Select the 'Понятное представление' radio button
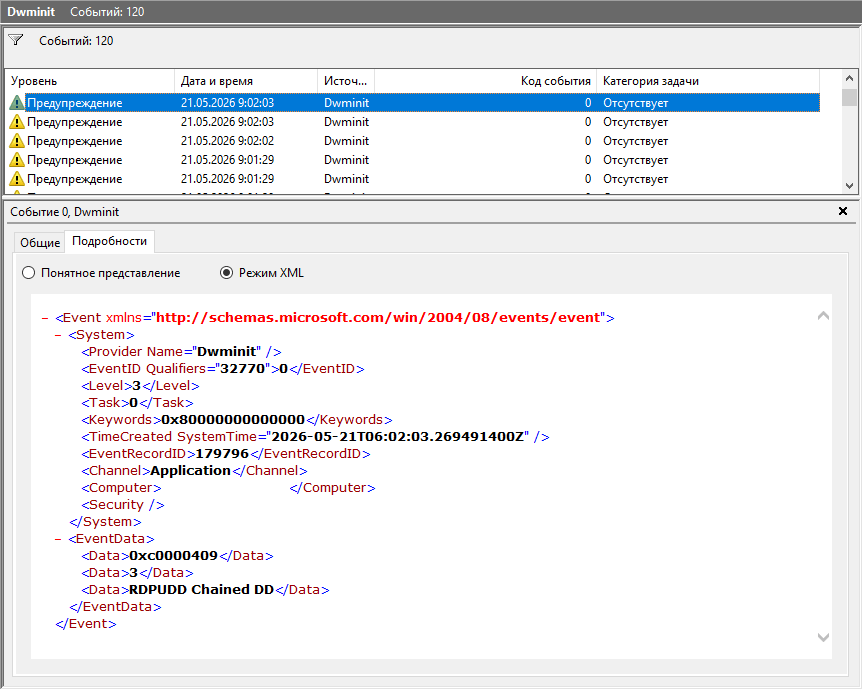 click(29, 273)
